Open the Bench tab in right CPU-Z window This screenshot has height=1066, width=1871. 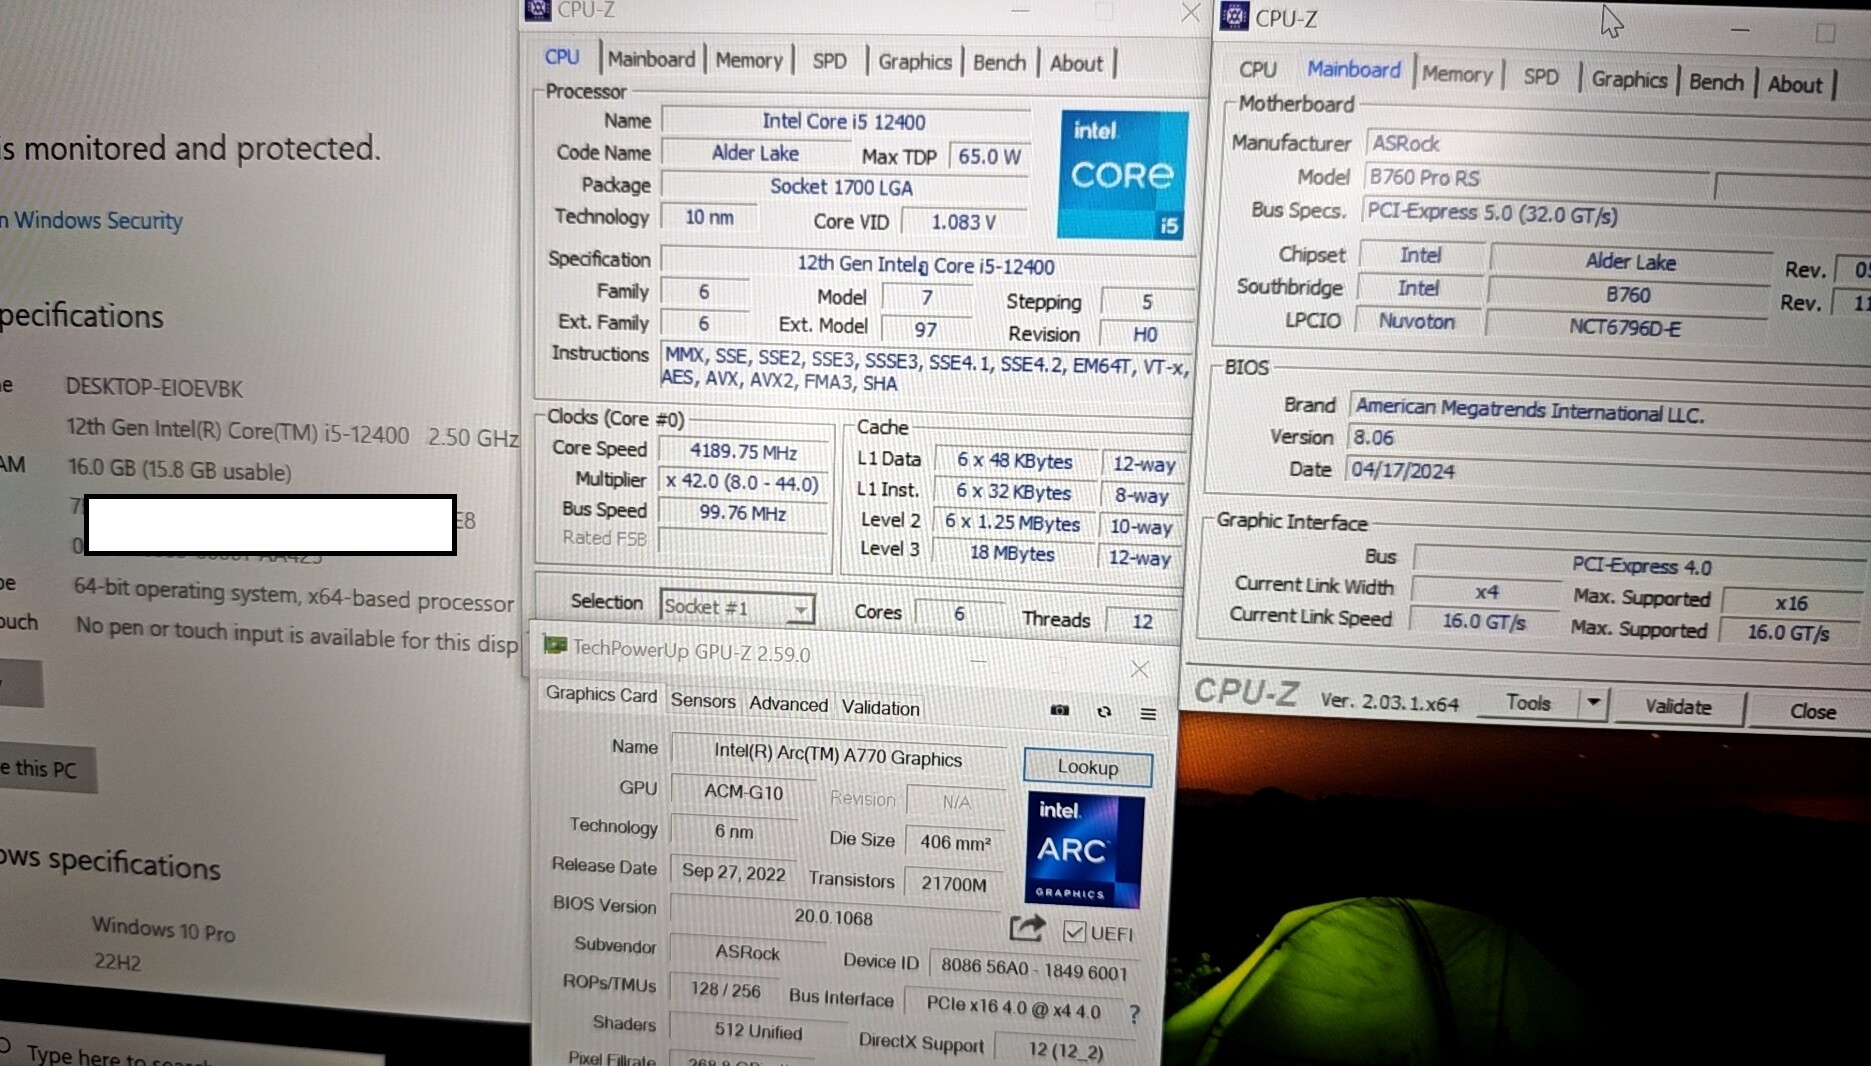(1715, 82)
